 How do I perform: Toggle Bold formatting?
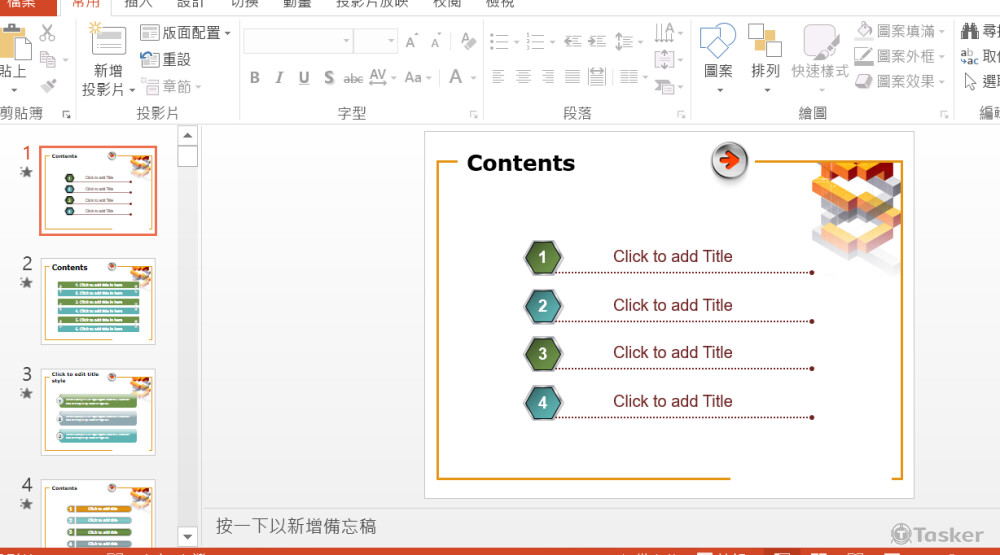coord(255,78)
